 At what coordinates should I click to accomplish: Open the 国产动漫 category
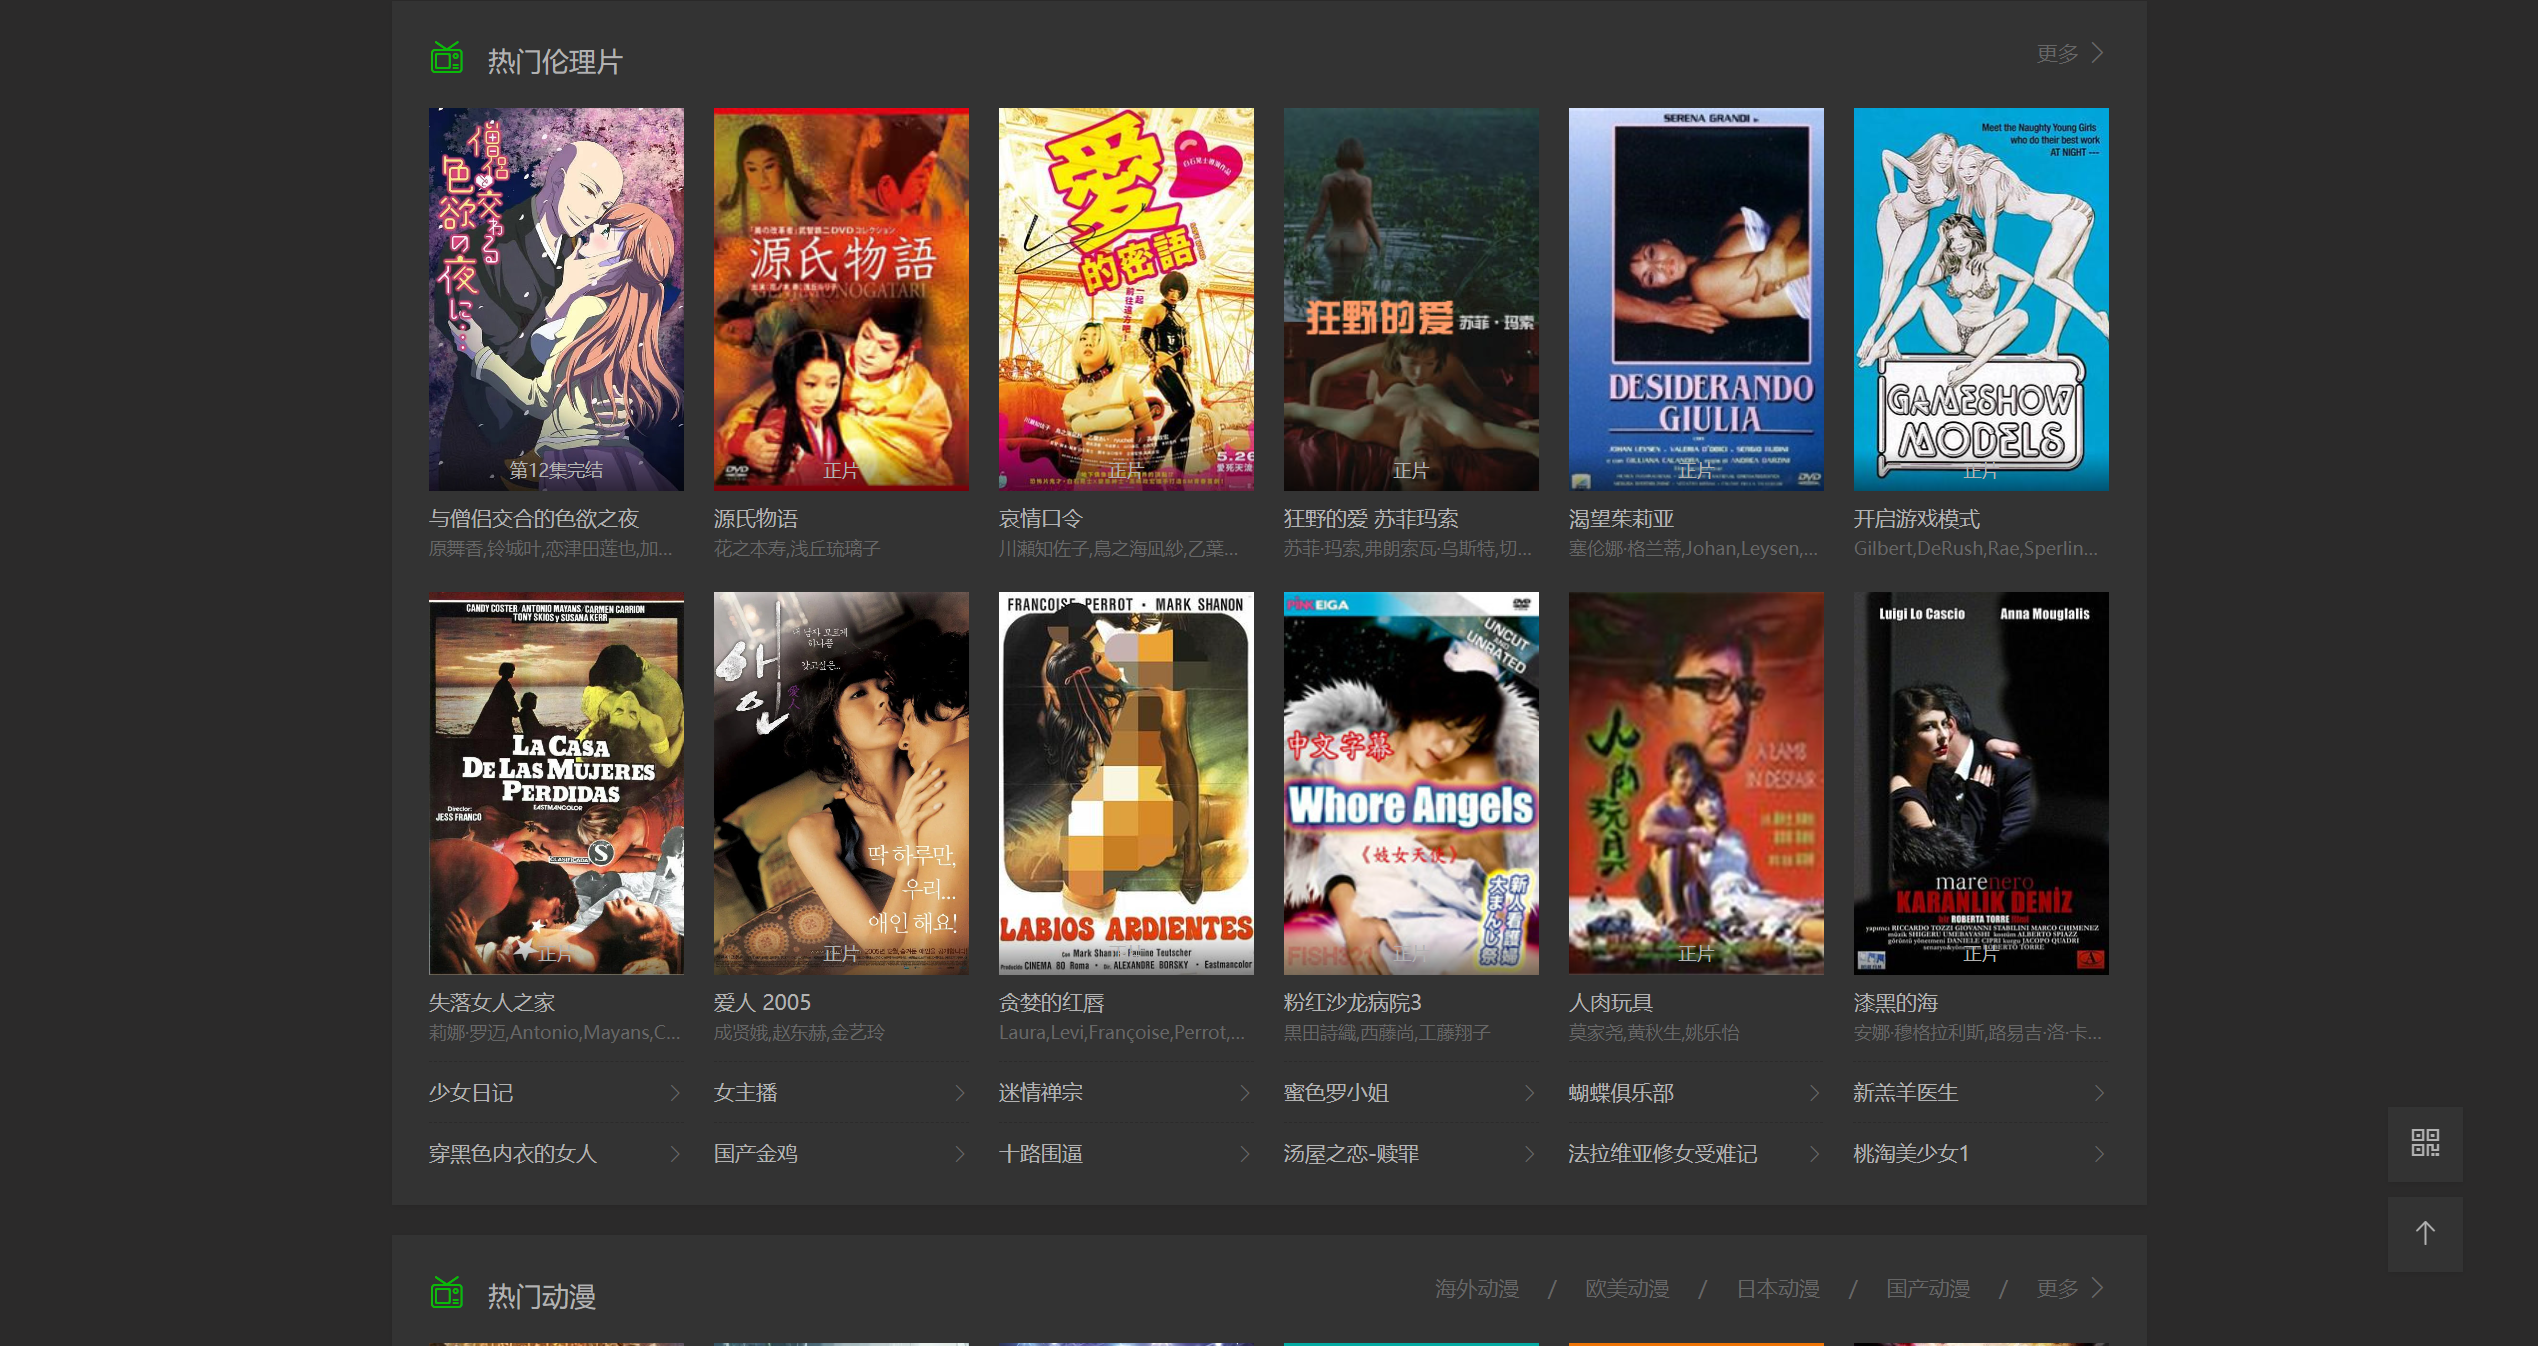tap(1927, 1289)
